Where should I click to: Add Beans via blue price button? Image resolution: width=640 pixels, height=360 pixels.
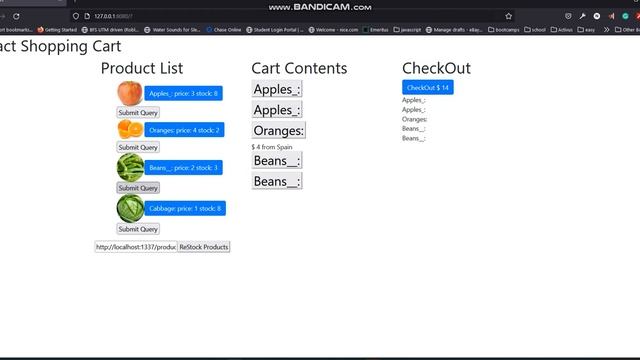[183, 168]
